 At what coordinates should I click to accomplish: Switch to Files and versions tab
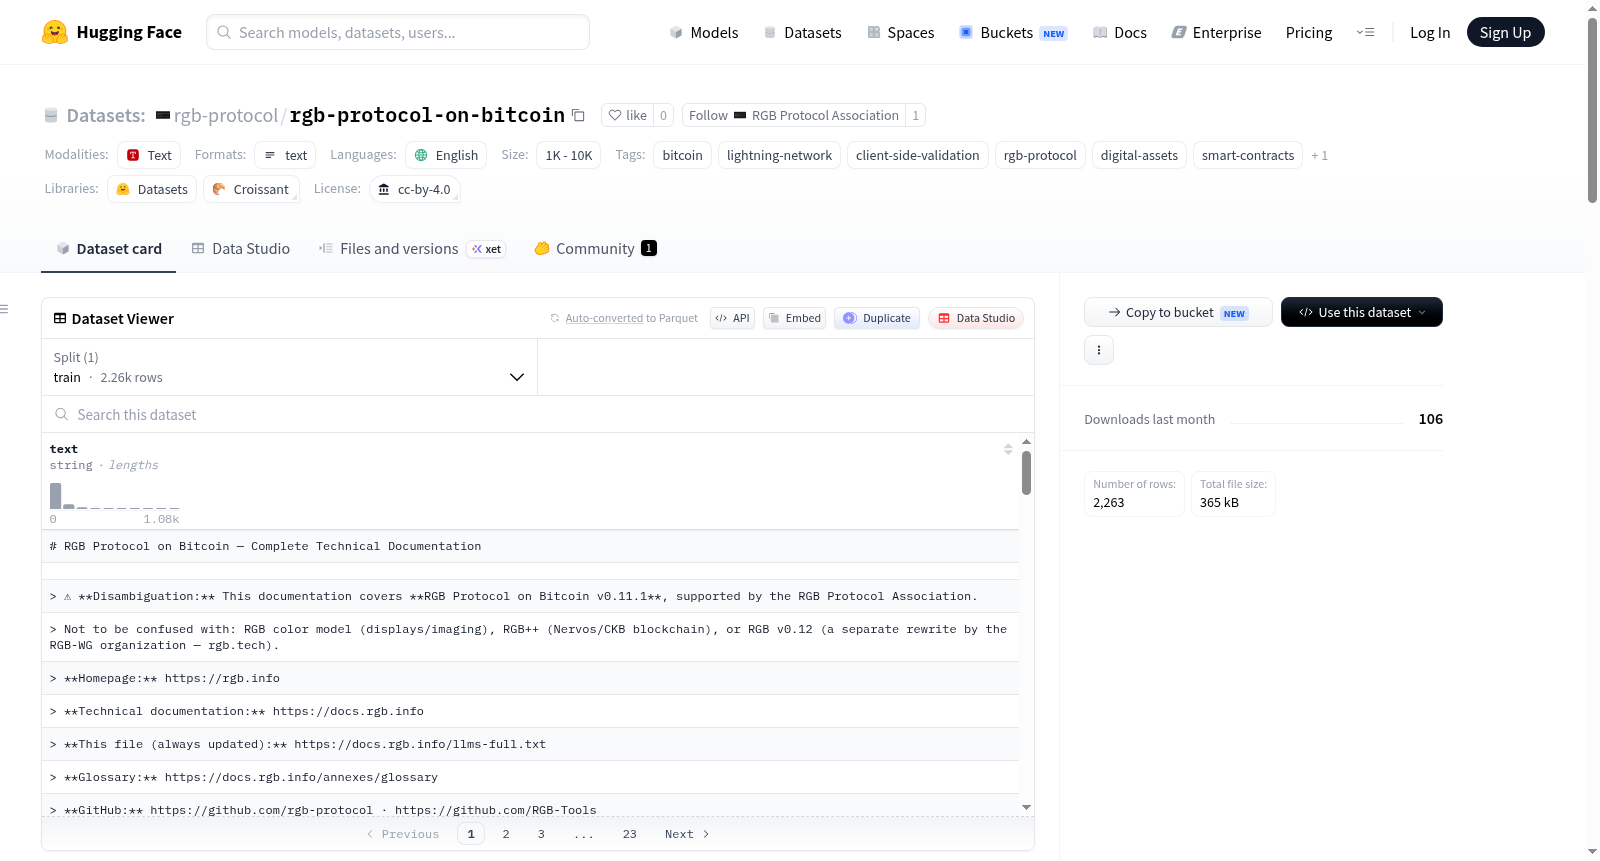[411, 249]
